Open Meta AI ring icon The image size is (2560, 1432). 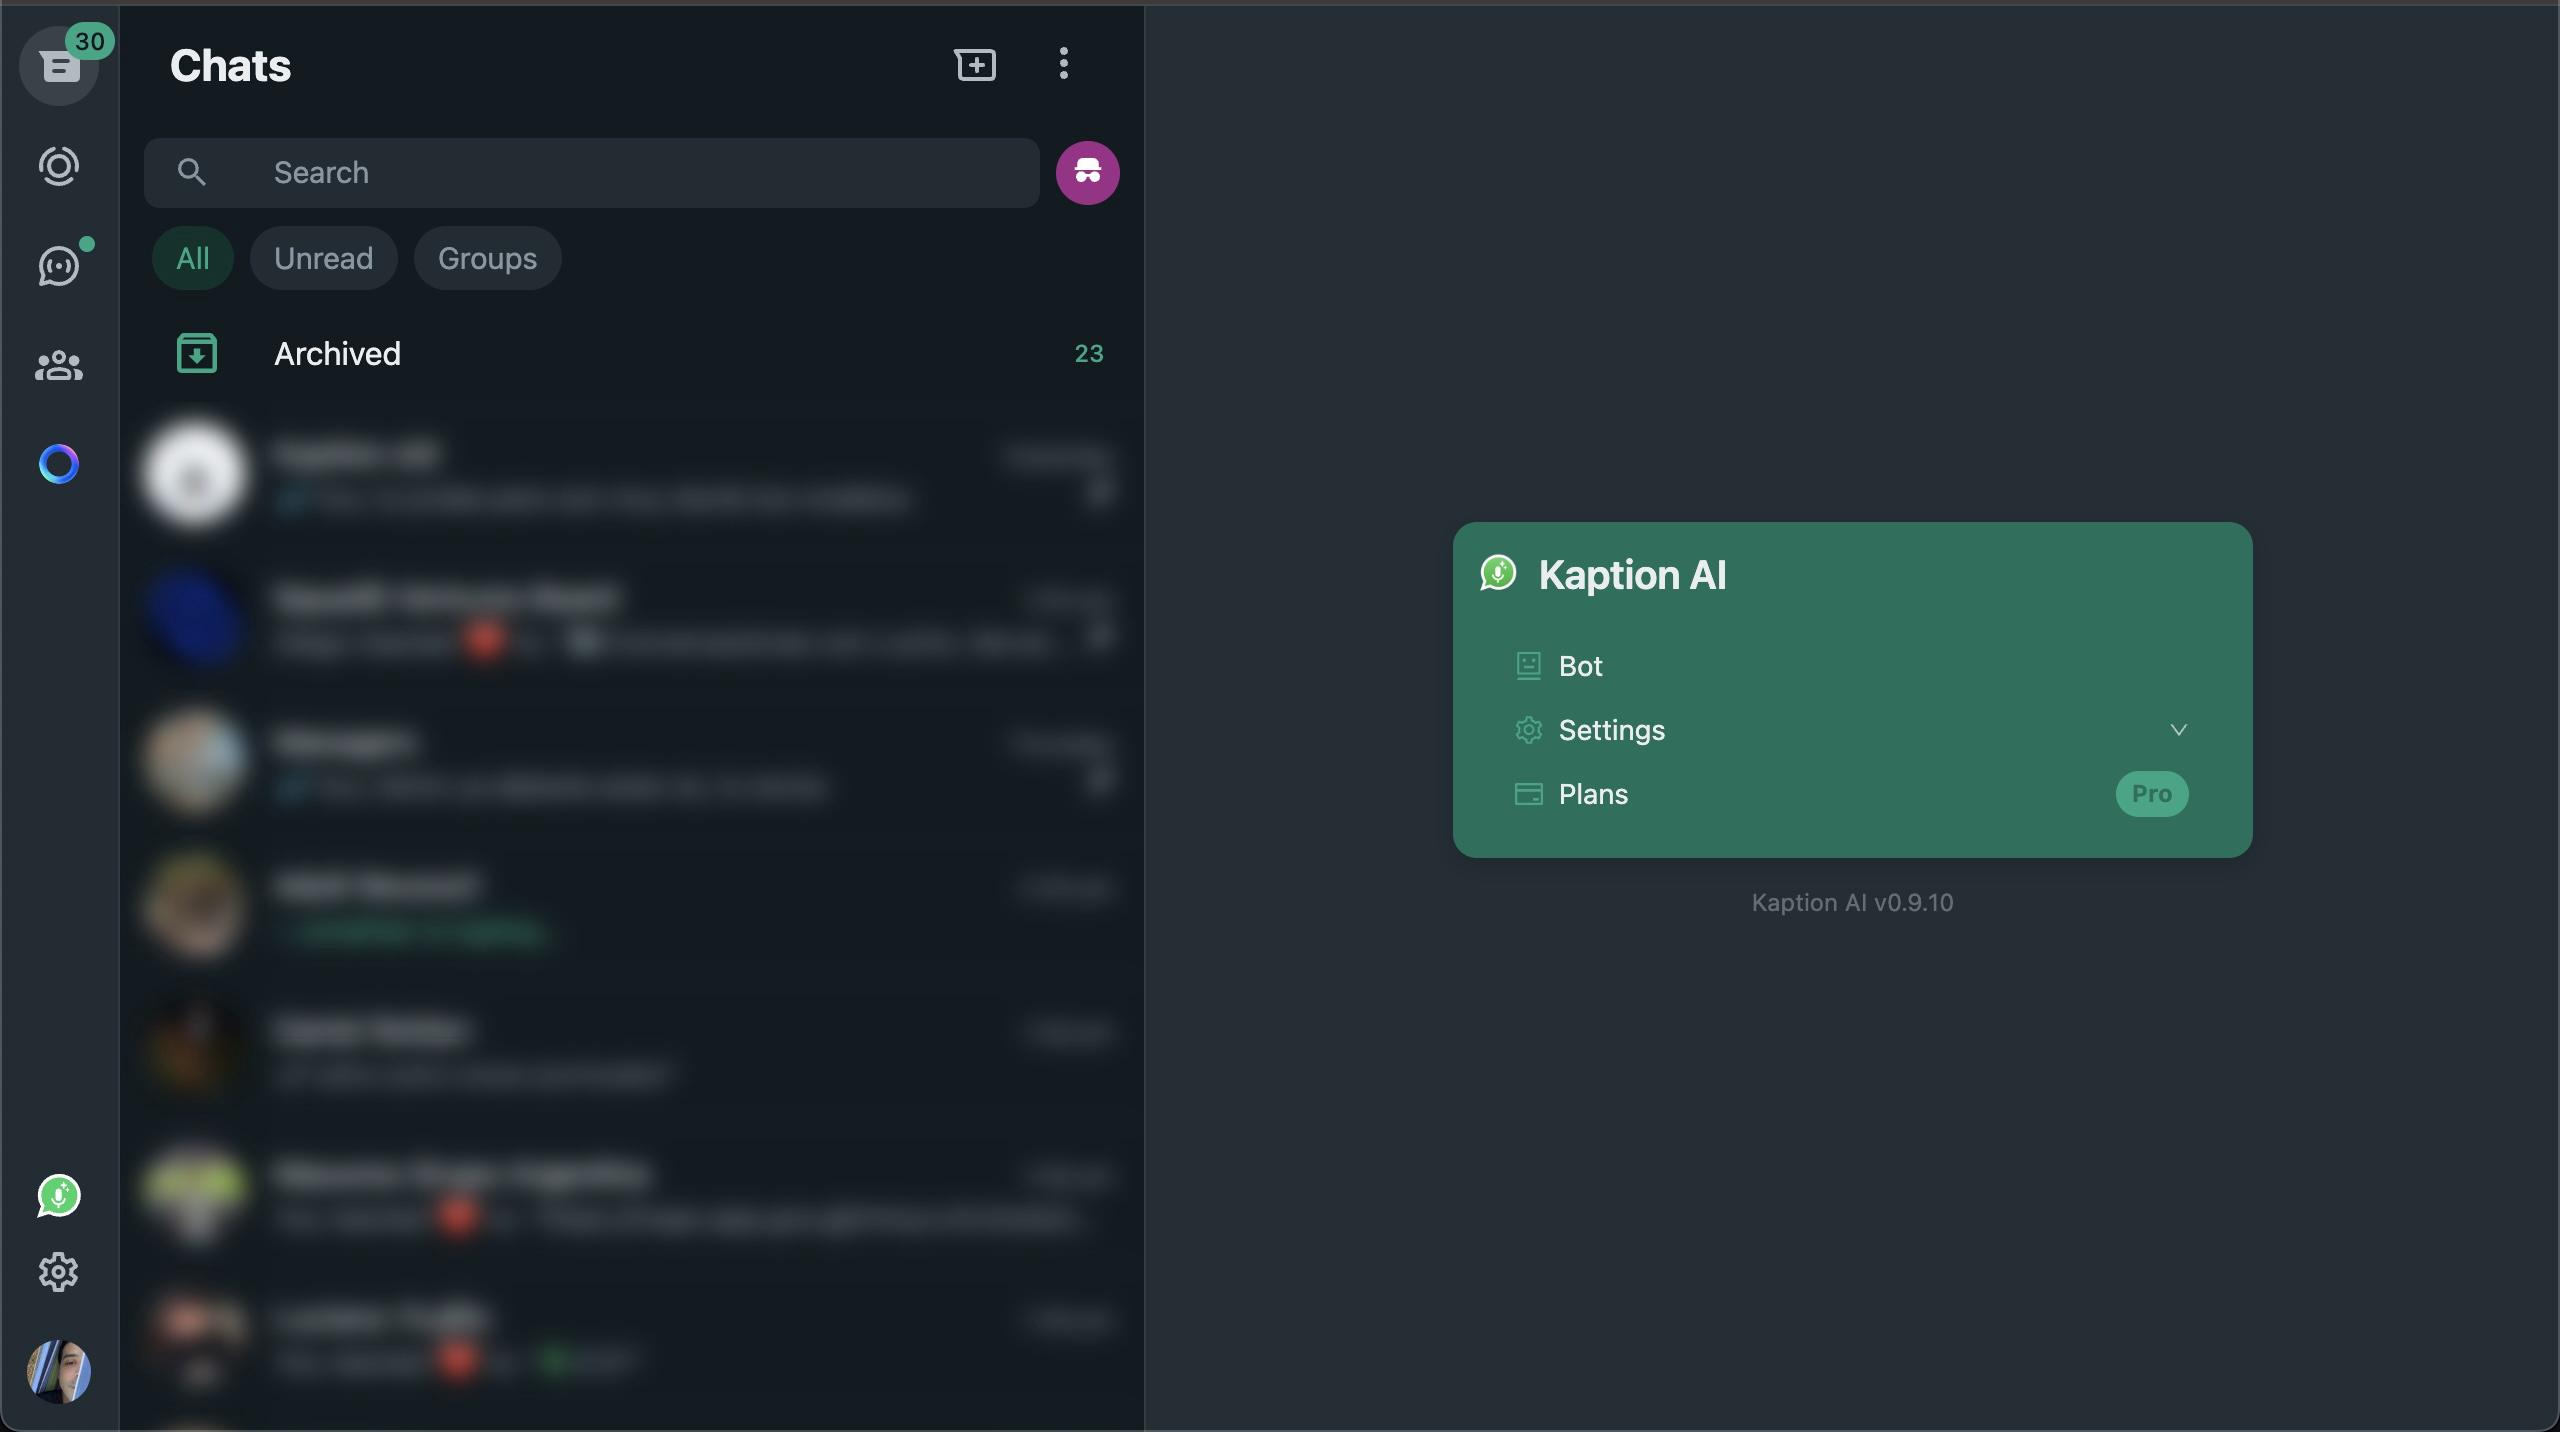[x=59, y=464]
